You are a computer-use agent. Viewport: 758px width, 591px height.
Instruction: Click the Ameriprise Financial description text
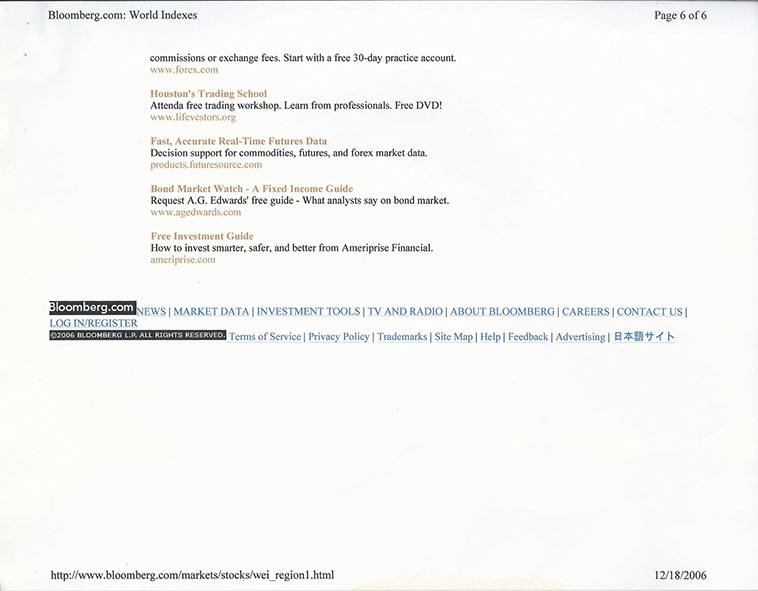(292, 248)
